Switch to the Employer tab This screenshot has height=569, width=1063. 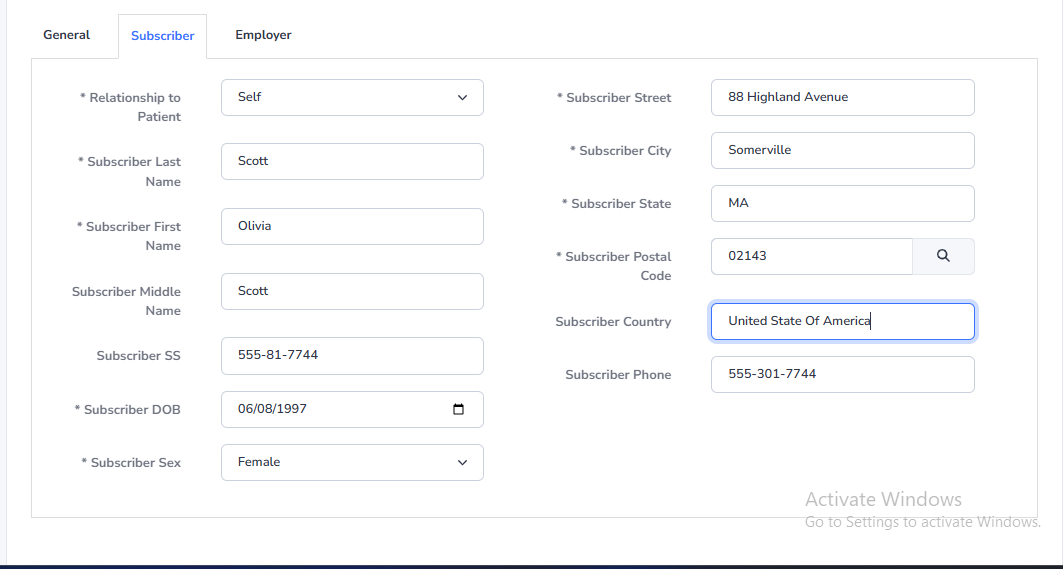263,35
